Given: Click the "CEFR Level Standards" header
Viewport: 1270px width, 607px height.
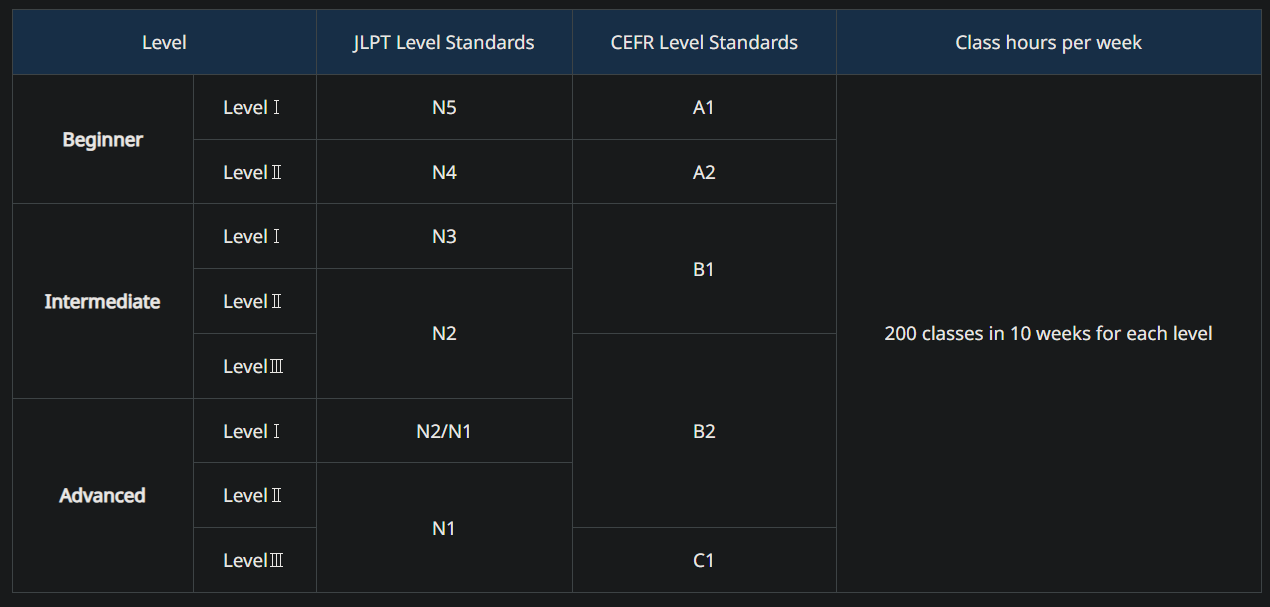Looking at the screenshot, I should (x=704, y=42).
